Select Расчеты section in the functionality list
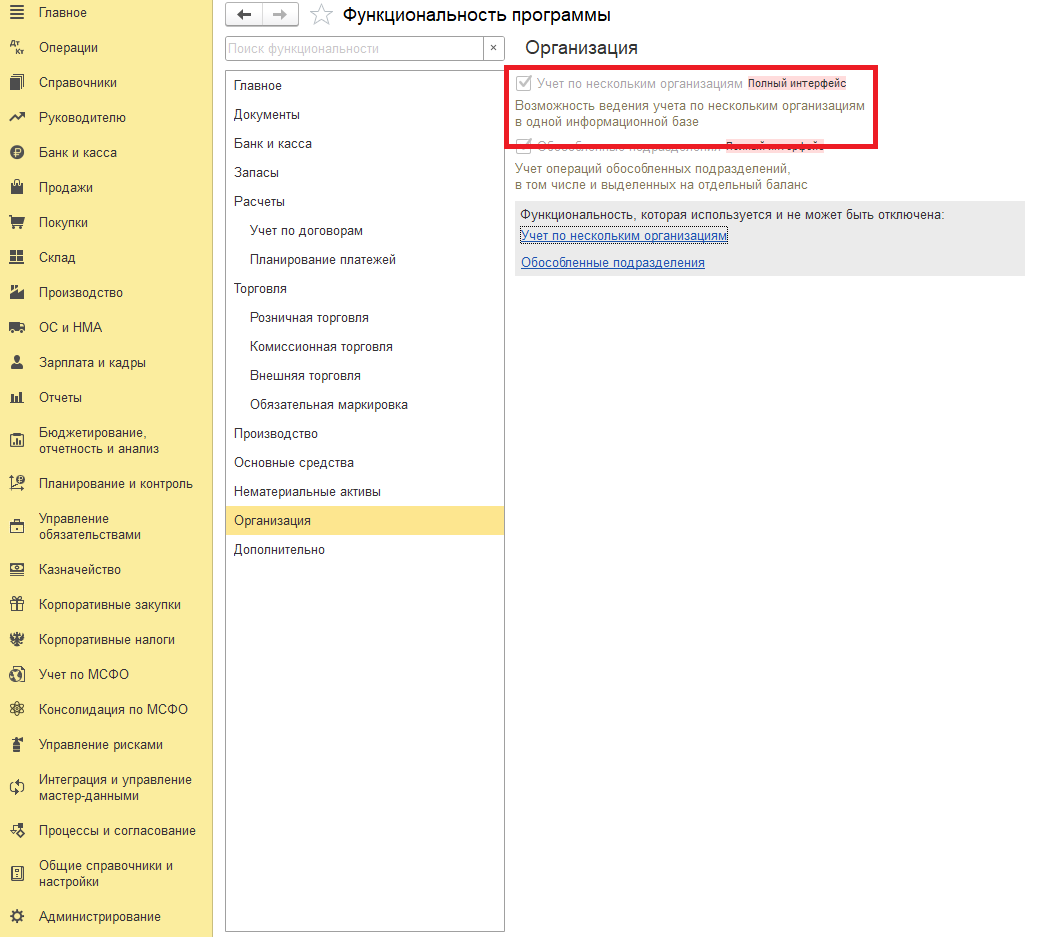1044x937 pixels. (259, 202)
